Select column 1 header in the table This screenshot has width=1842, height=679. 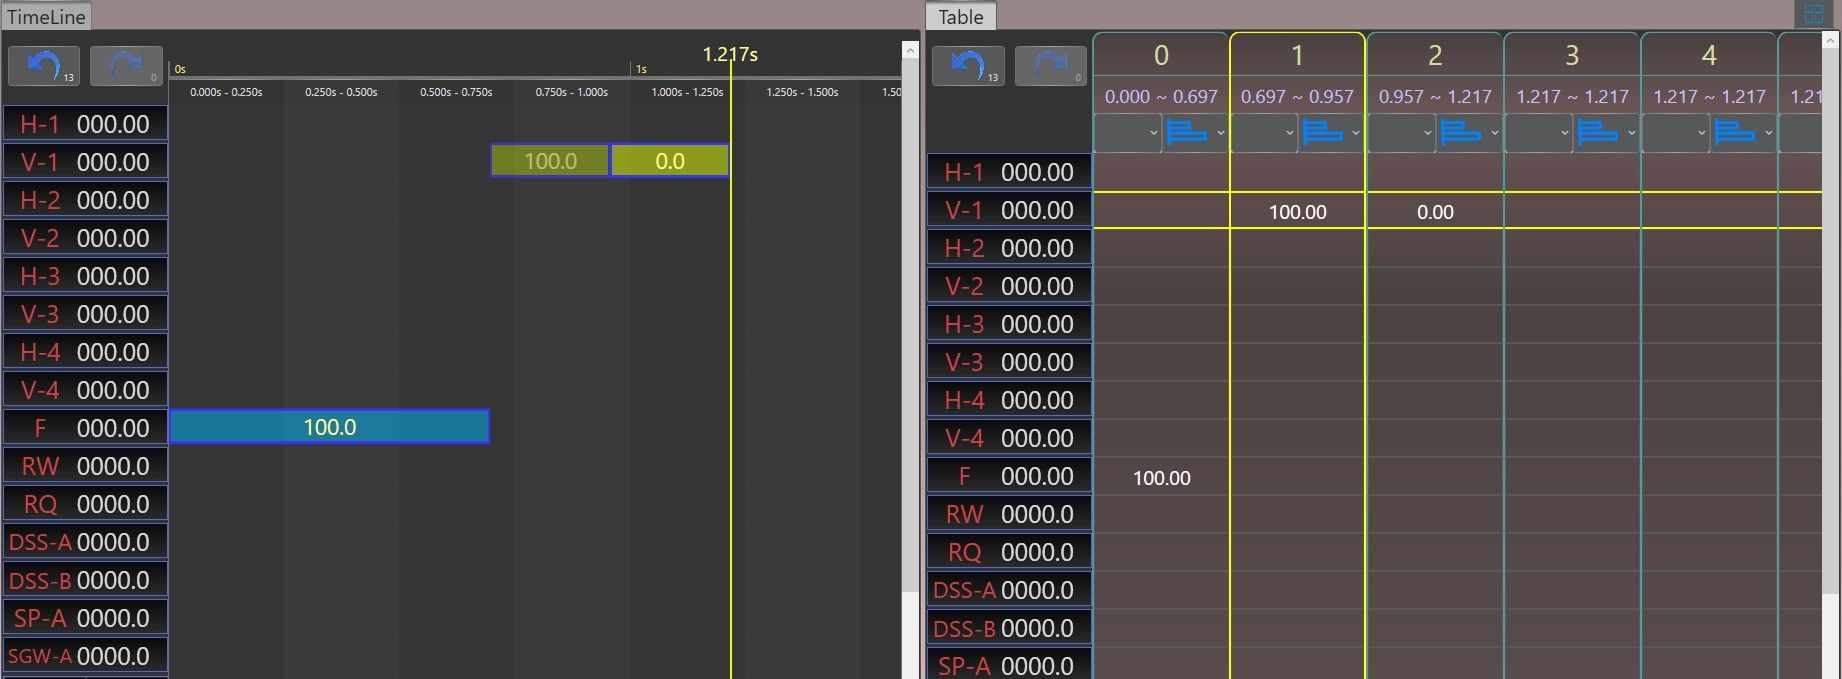point(1297,55)
